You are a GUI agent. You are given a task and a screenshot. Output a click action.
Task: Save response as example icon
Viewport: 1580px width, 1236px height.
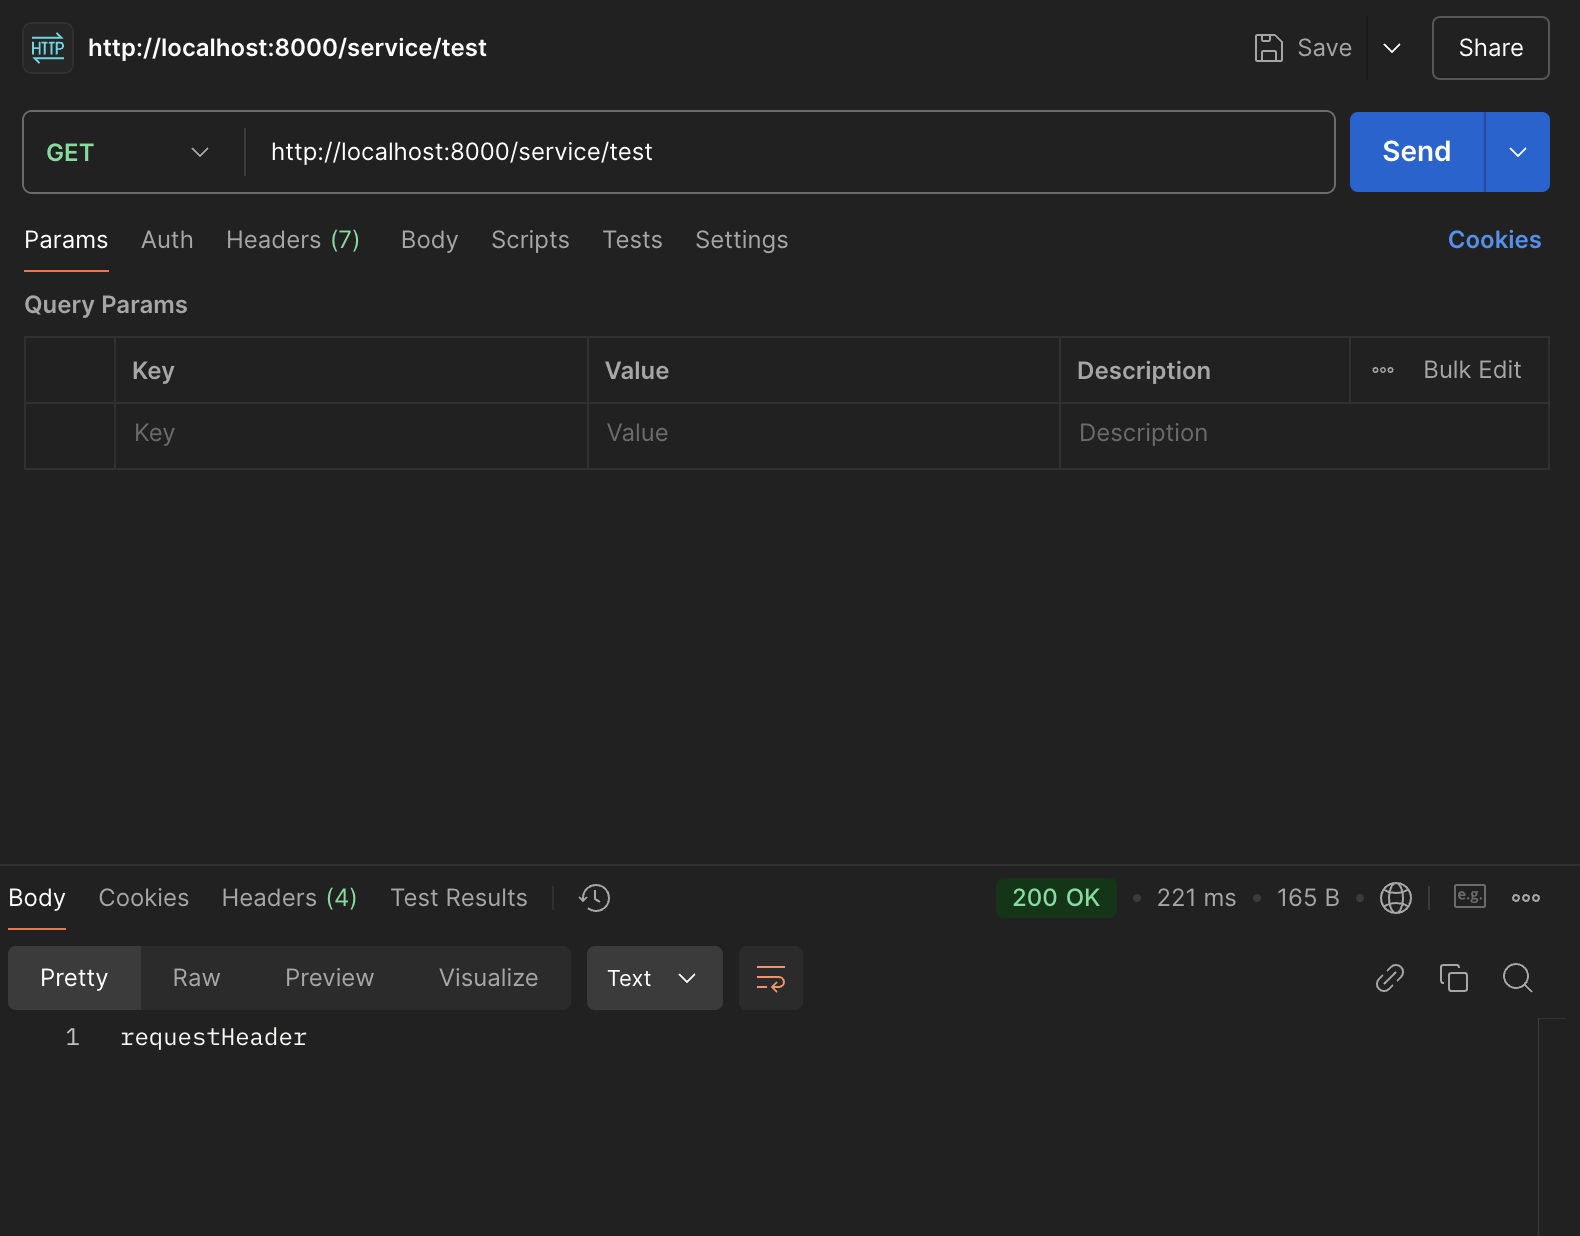1470,896
